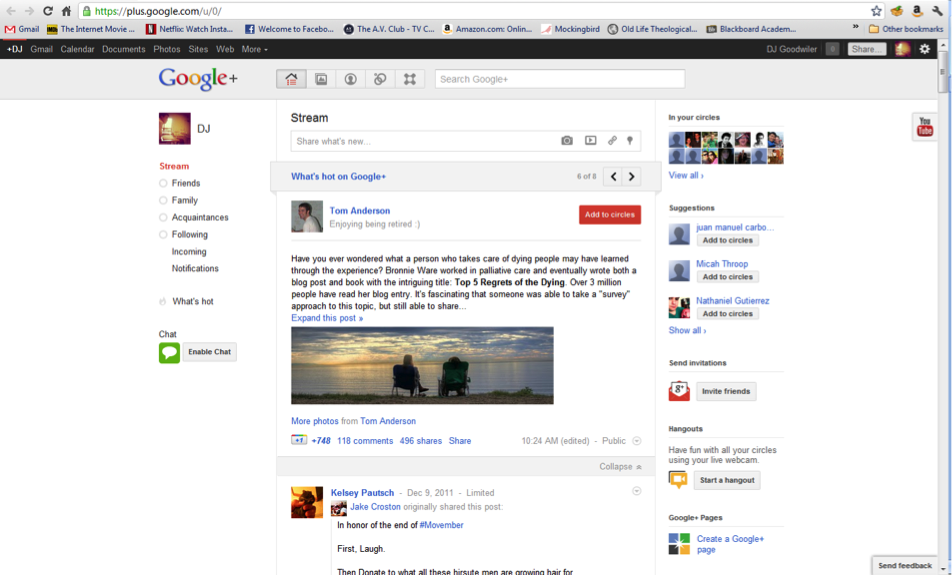Reload the page
The image size is (952, 575).
[x=48, y=11]
